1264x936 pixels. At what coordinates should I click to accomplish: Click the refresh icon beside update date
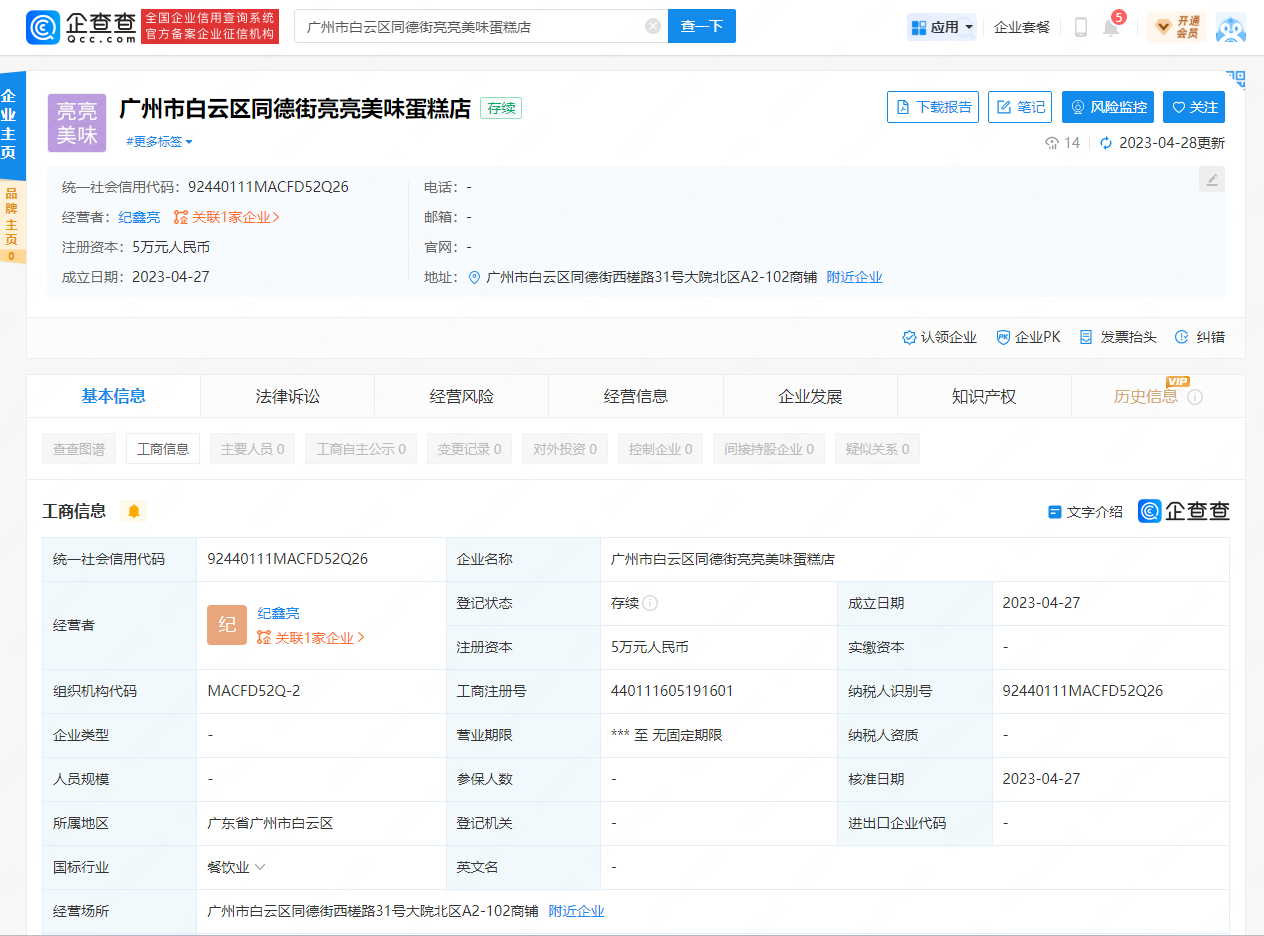click(1106, 143)
